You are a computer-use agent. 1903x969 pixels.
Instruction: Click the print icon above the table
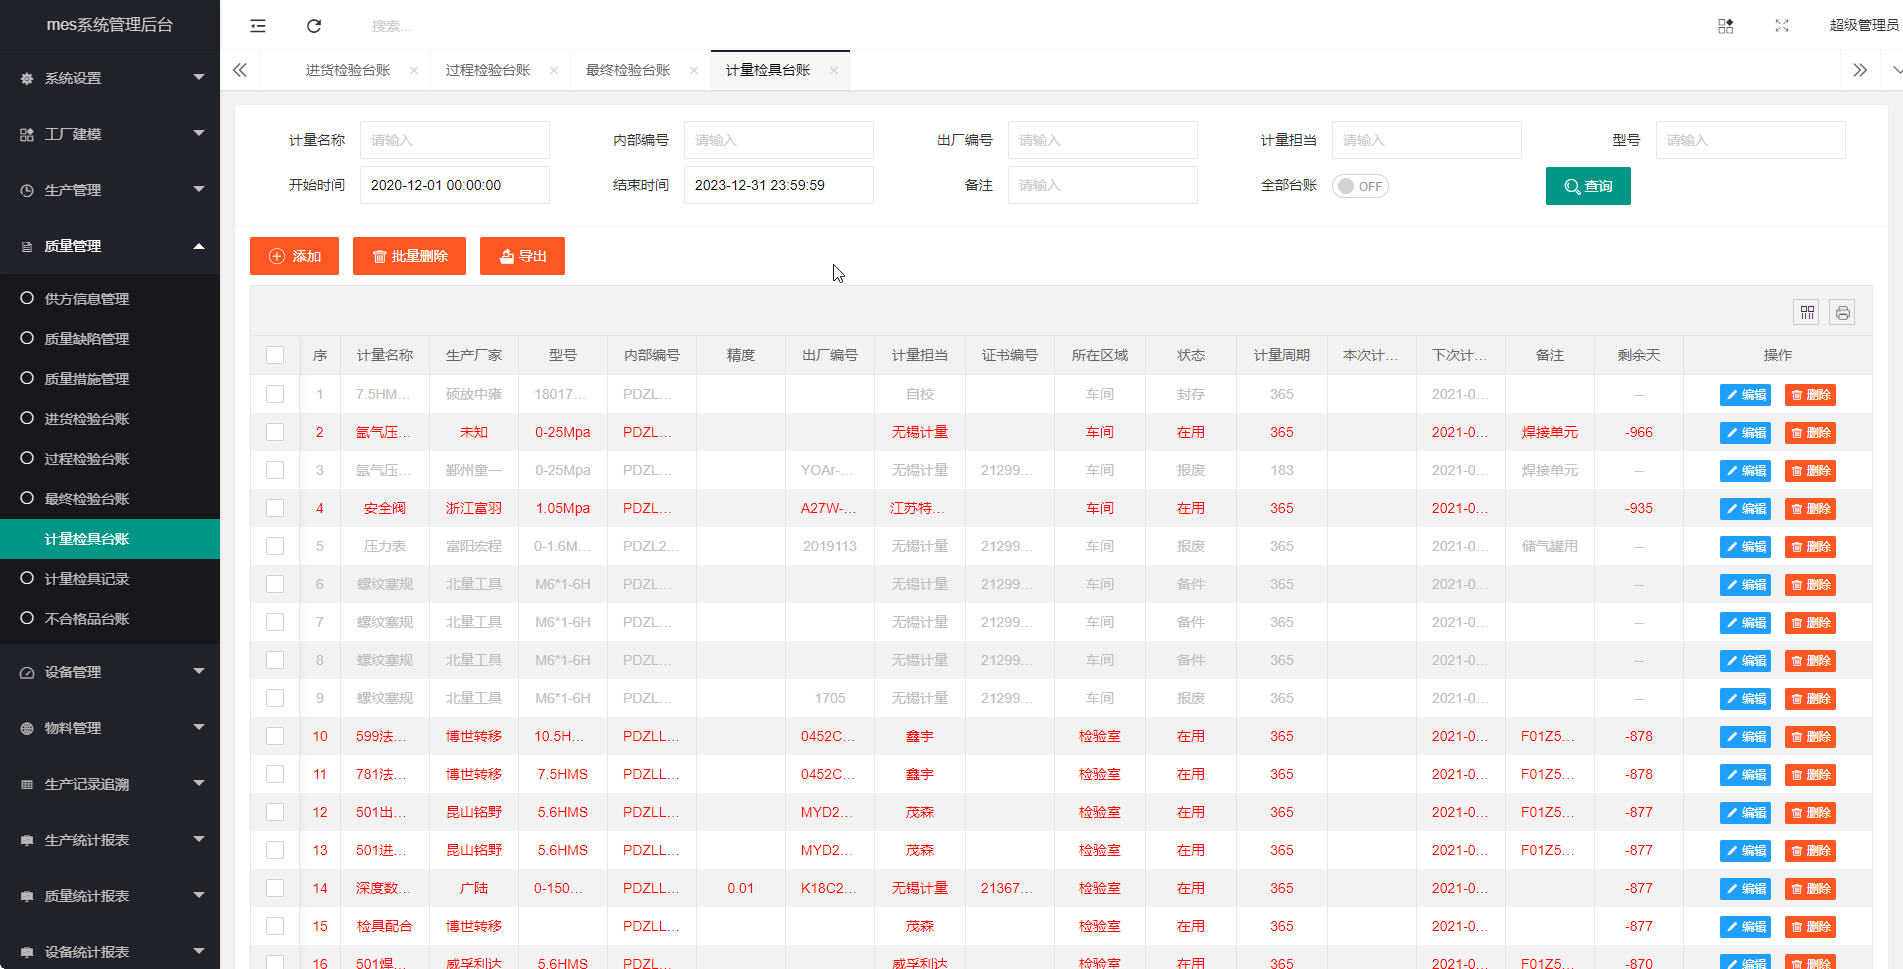pyautogui.click(x=1843, y=313)
